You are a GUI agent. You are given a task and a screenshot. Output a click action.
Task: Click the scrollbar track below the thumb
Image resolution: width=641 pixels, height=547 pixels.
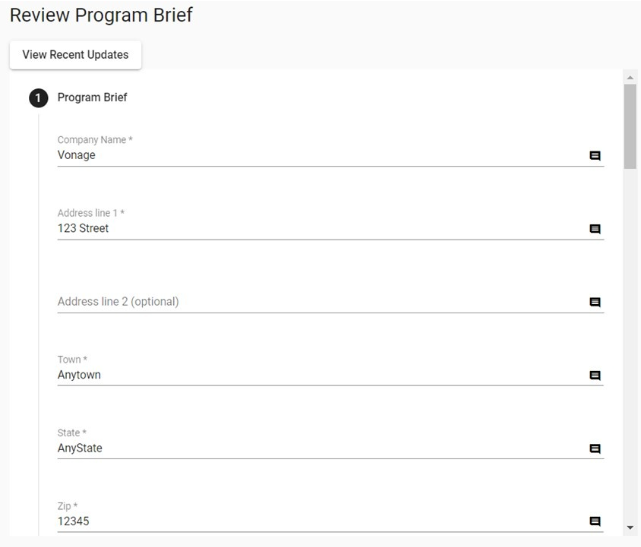click(x=630, y=350)
